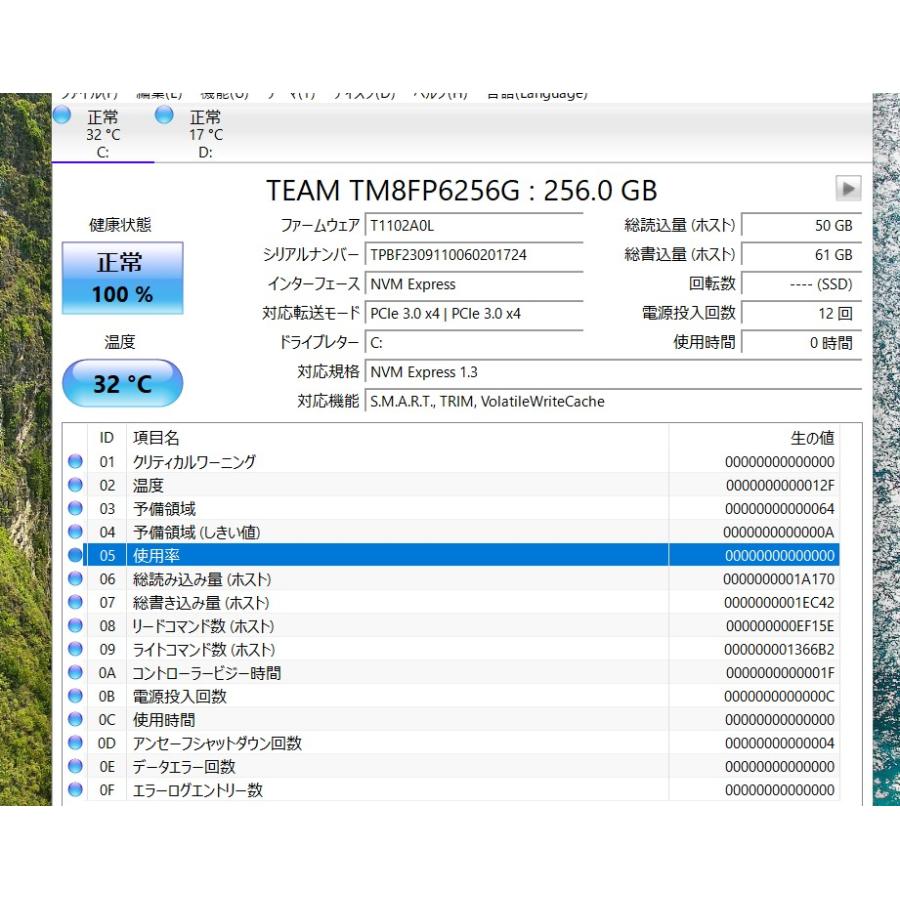This screenshot has width=900, height=900.
Task: Select the クリティカルワーニング attribute row
Action: 451,461
